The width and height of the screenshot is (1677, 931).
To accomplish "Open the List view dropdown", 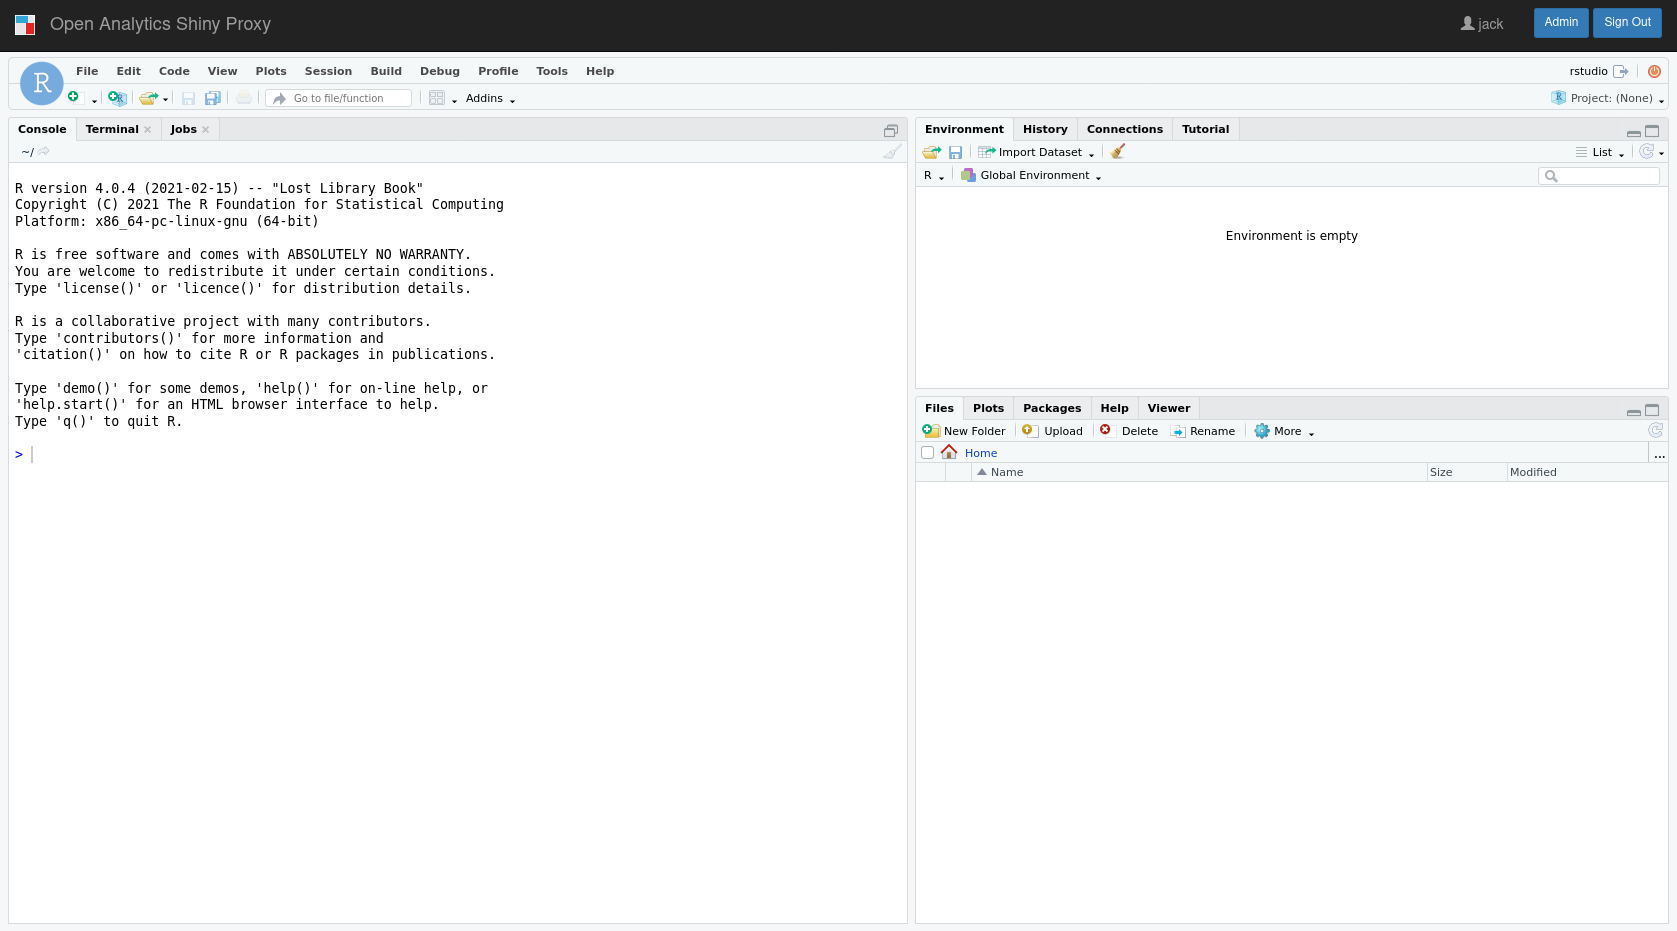I will click(1600, 152).
